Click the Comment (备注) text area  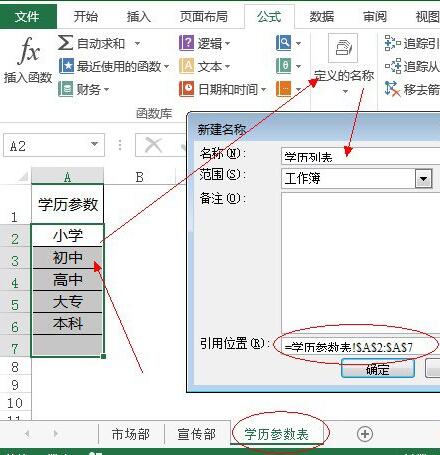click(x=361, y=262)
